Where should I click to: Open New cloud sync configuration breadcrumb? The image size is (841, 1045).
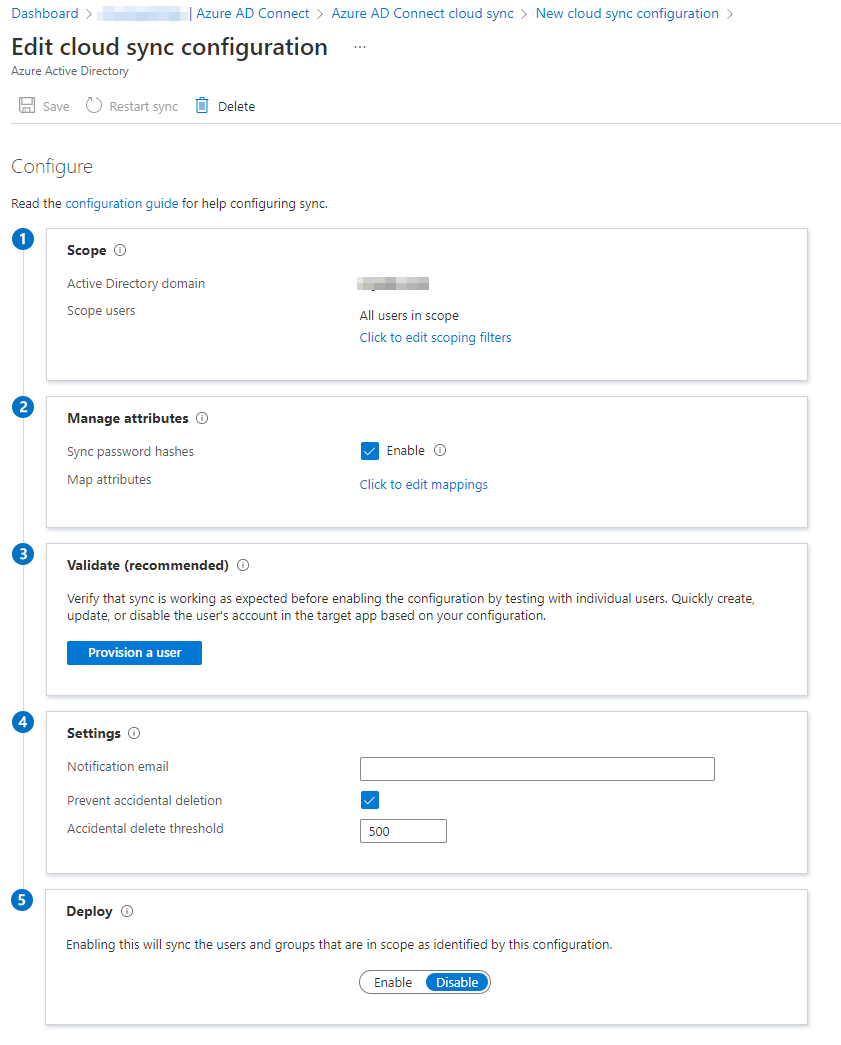tap(627, 13)
